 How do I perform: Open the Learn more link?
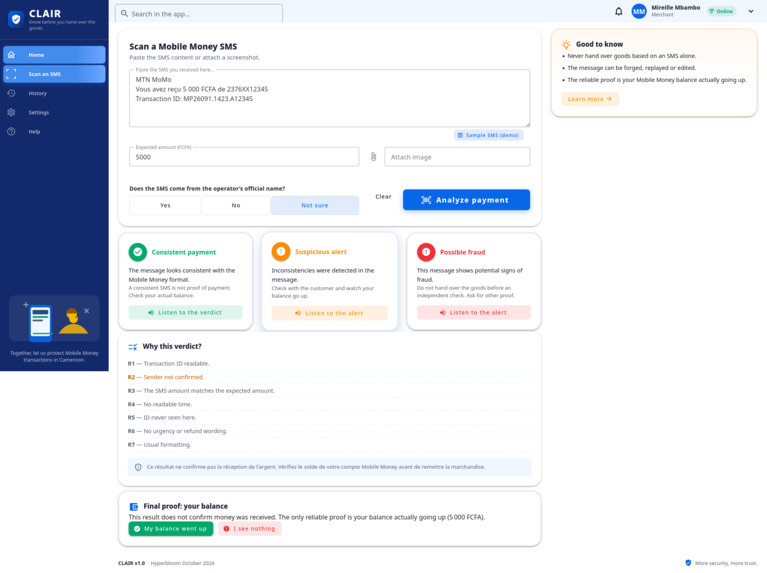(589, 99)
